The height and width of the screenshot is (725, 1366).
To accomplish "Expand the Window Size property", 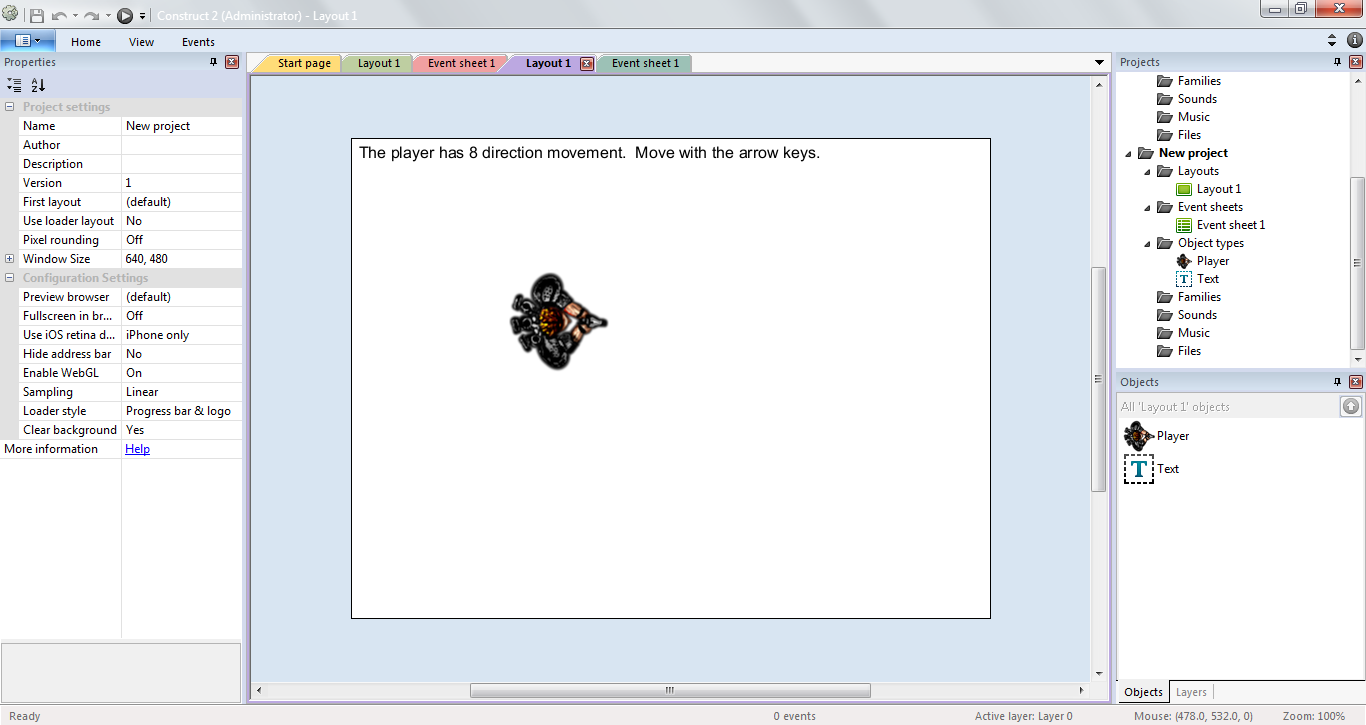I will point(11,258).
